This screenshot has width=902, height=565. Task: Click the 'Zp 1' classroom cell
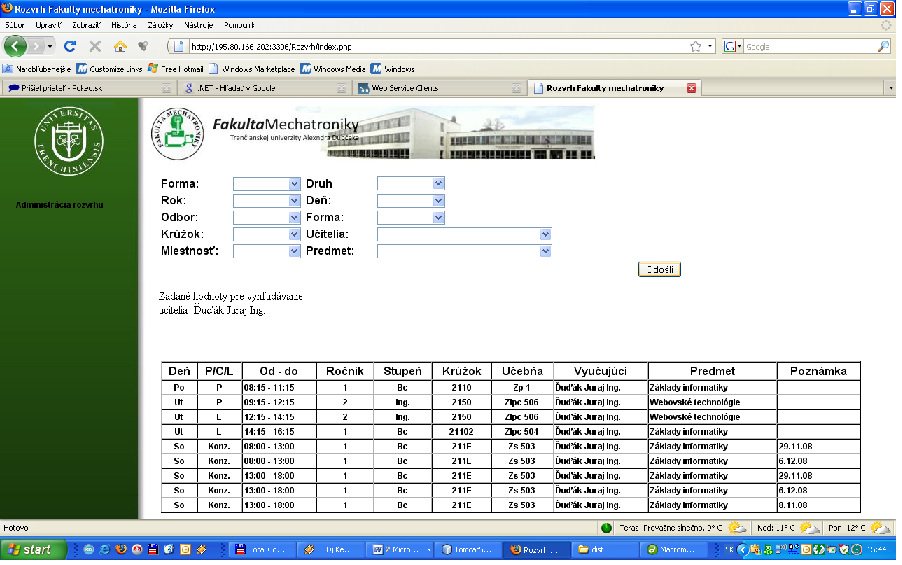[x=522, y=388]
